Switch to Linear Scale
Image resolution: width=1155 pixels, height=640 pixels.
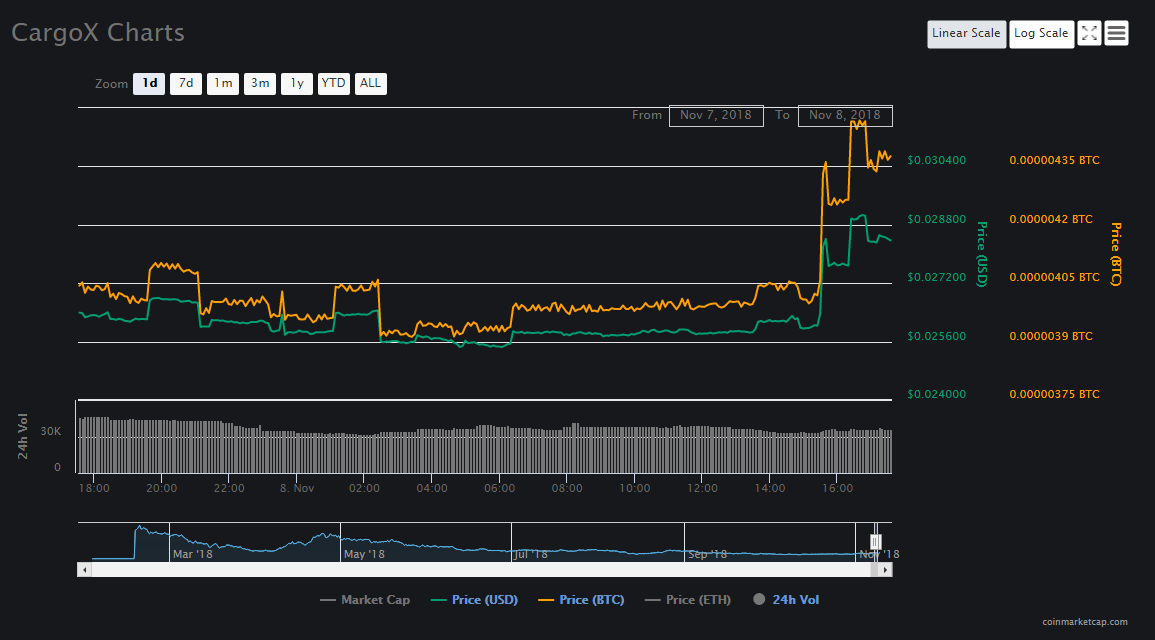[x=966, y=34]
